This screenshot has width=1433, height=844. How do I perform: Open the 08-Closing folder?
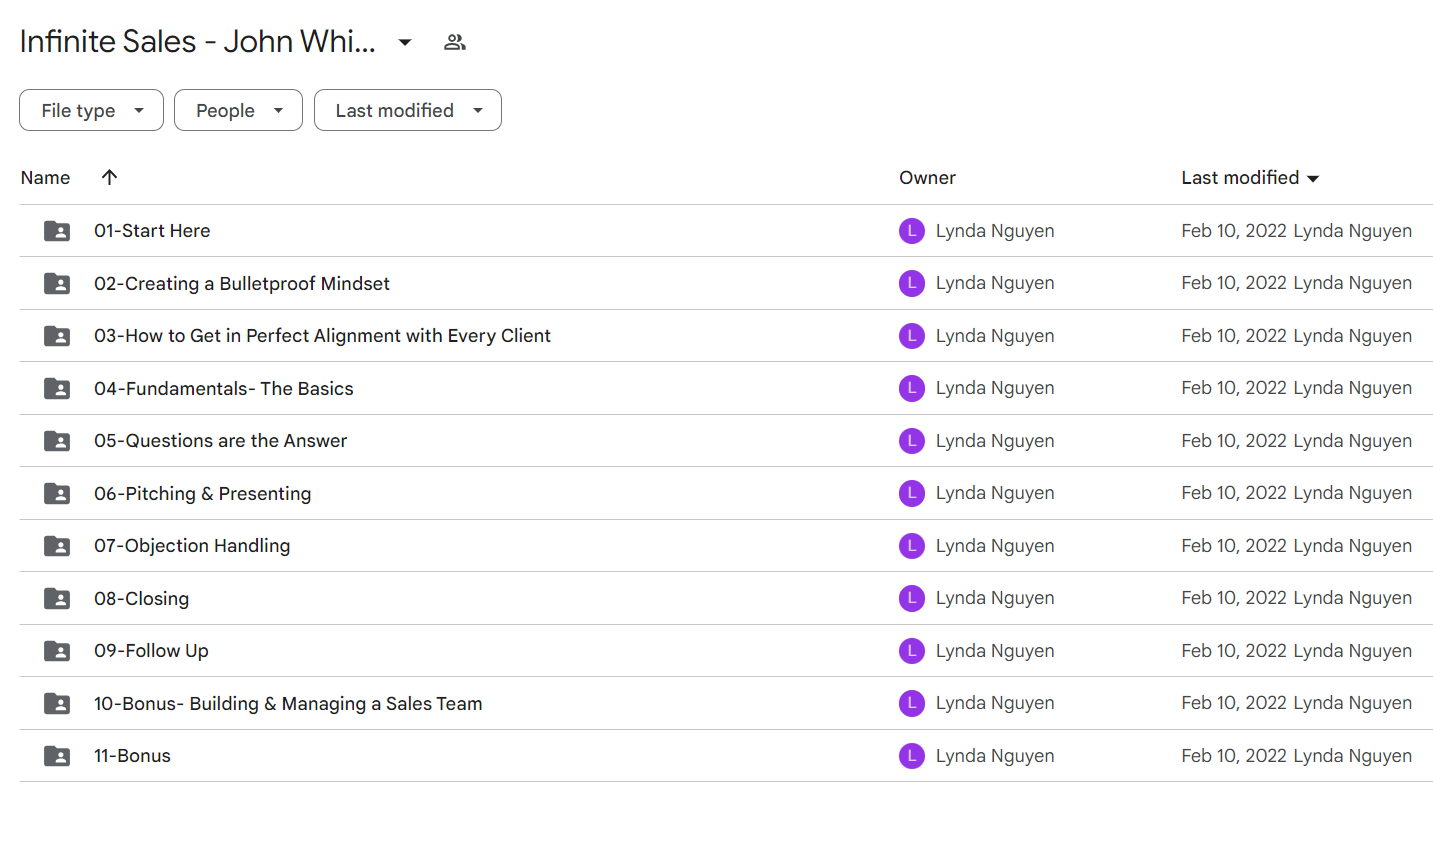[141, 599]
